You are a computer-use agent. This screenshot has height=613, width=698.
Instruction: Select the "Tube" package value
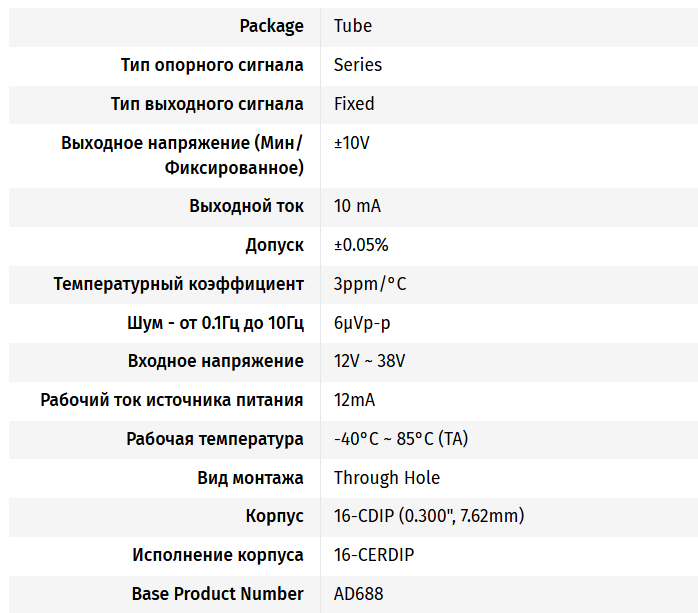pyautogui.click(x=353, y=26)
